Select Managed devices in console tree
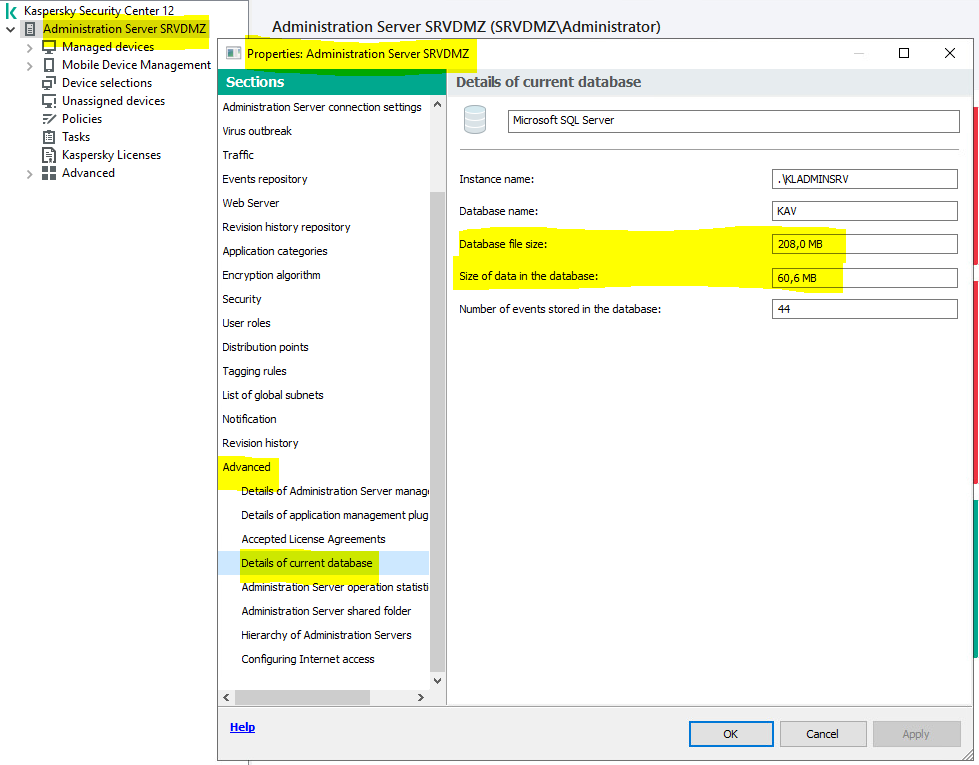This screenshot has height=765, width=979. [x=107, y=47]
